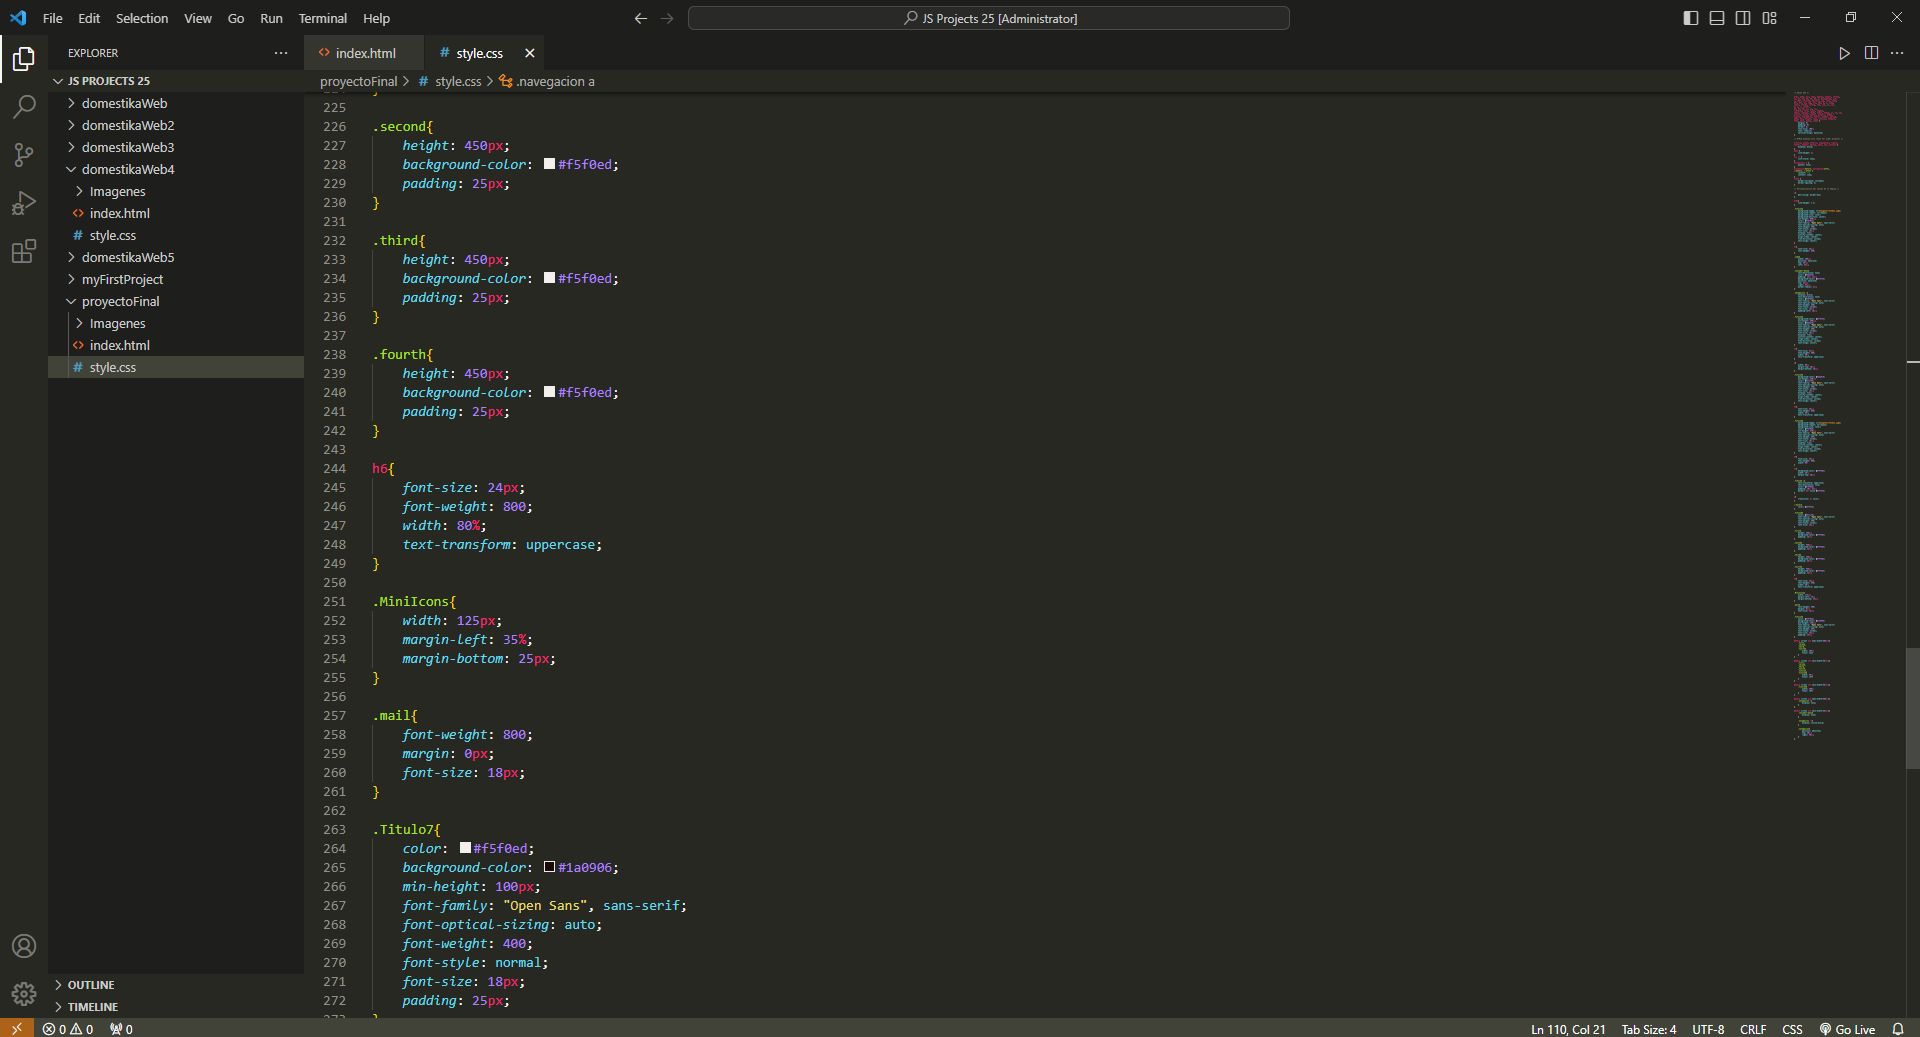Close the style.css tab

point(530,53)
